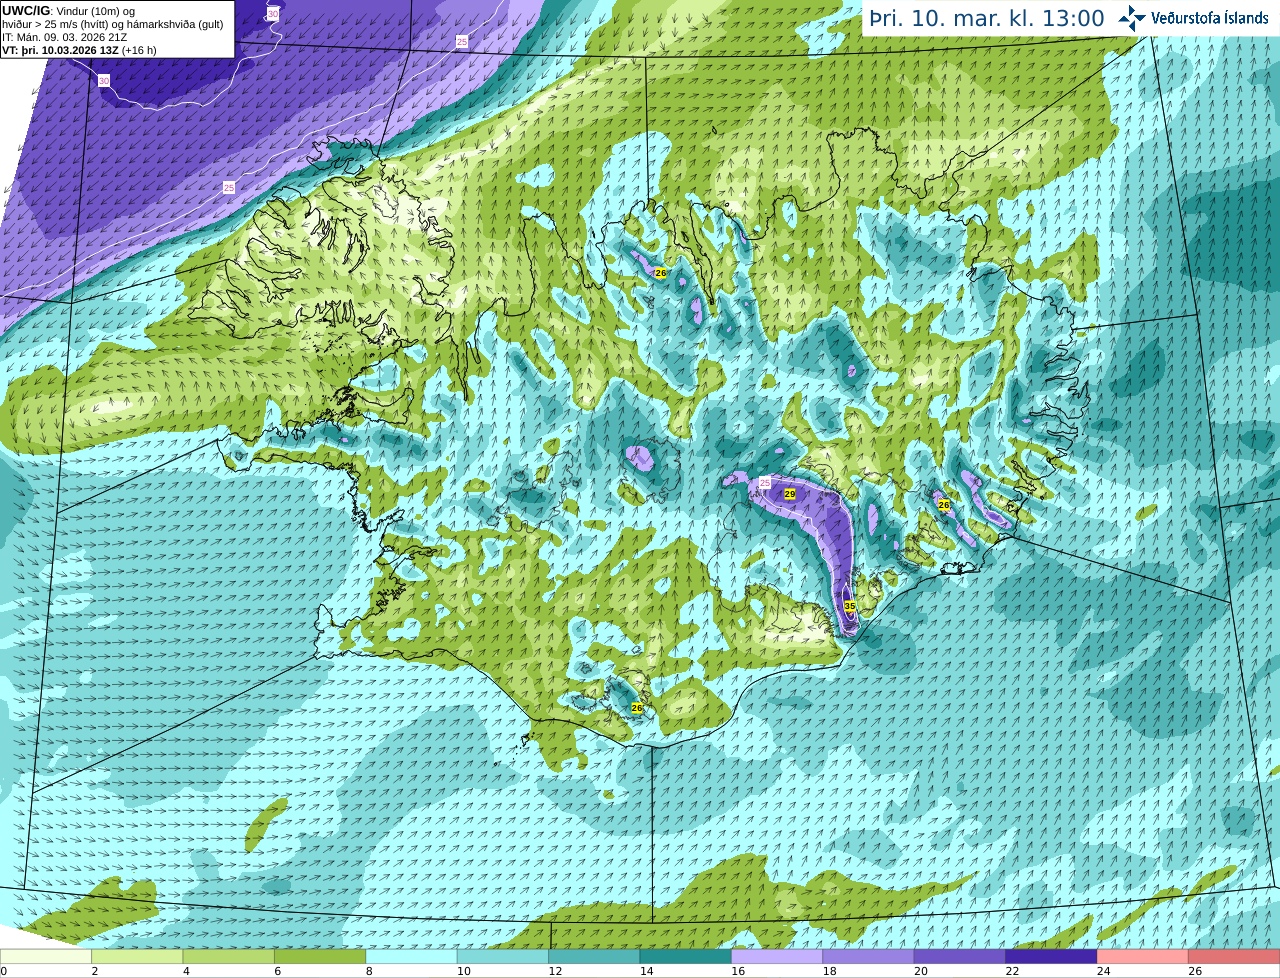
Task: Pick the 18–20 m/s light purple swatch
Action: (868, 956)
